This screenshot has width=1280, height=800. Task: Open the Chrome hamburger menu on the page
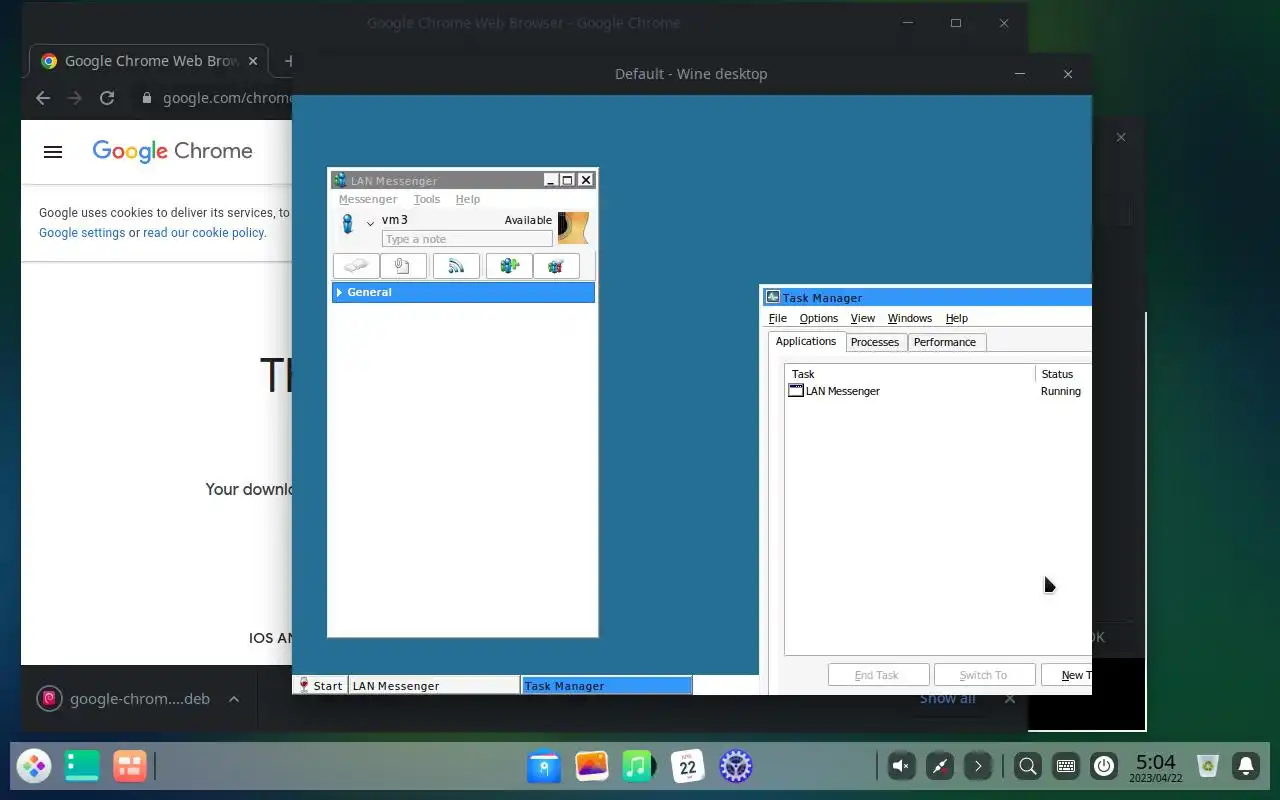pos(53,152)
